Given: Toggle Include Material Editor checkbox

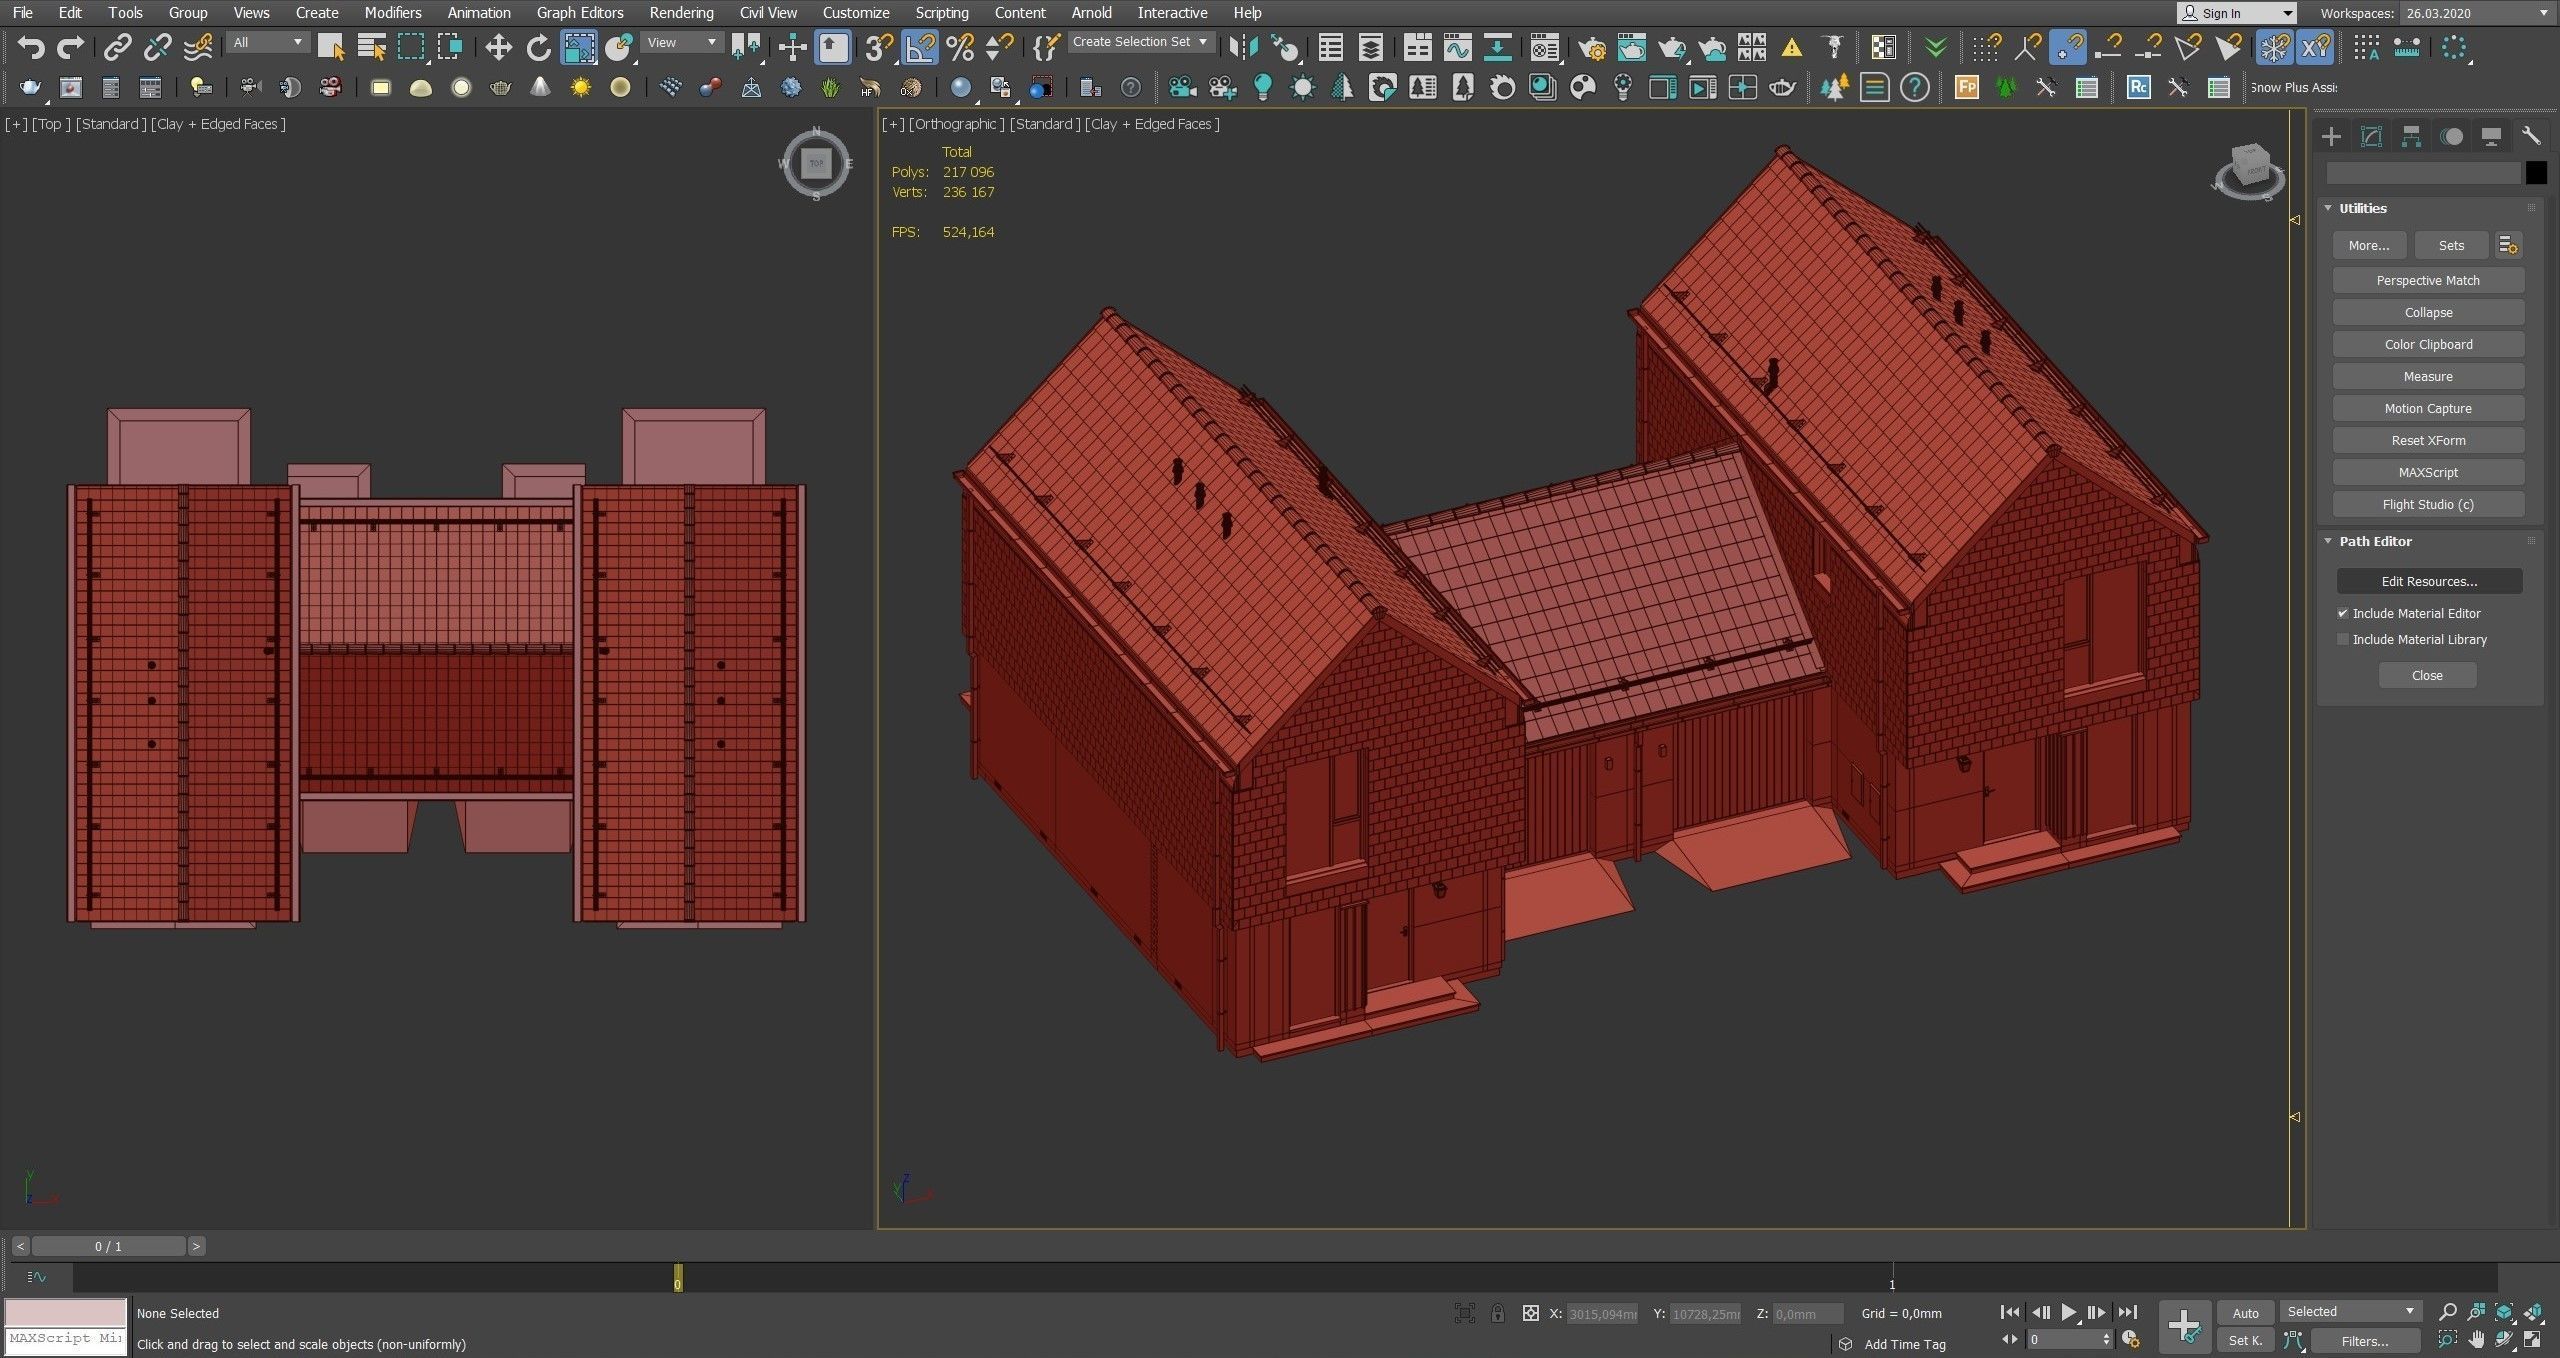Looking at the screenshot, I should 2343,613.
